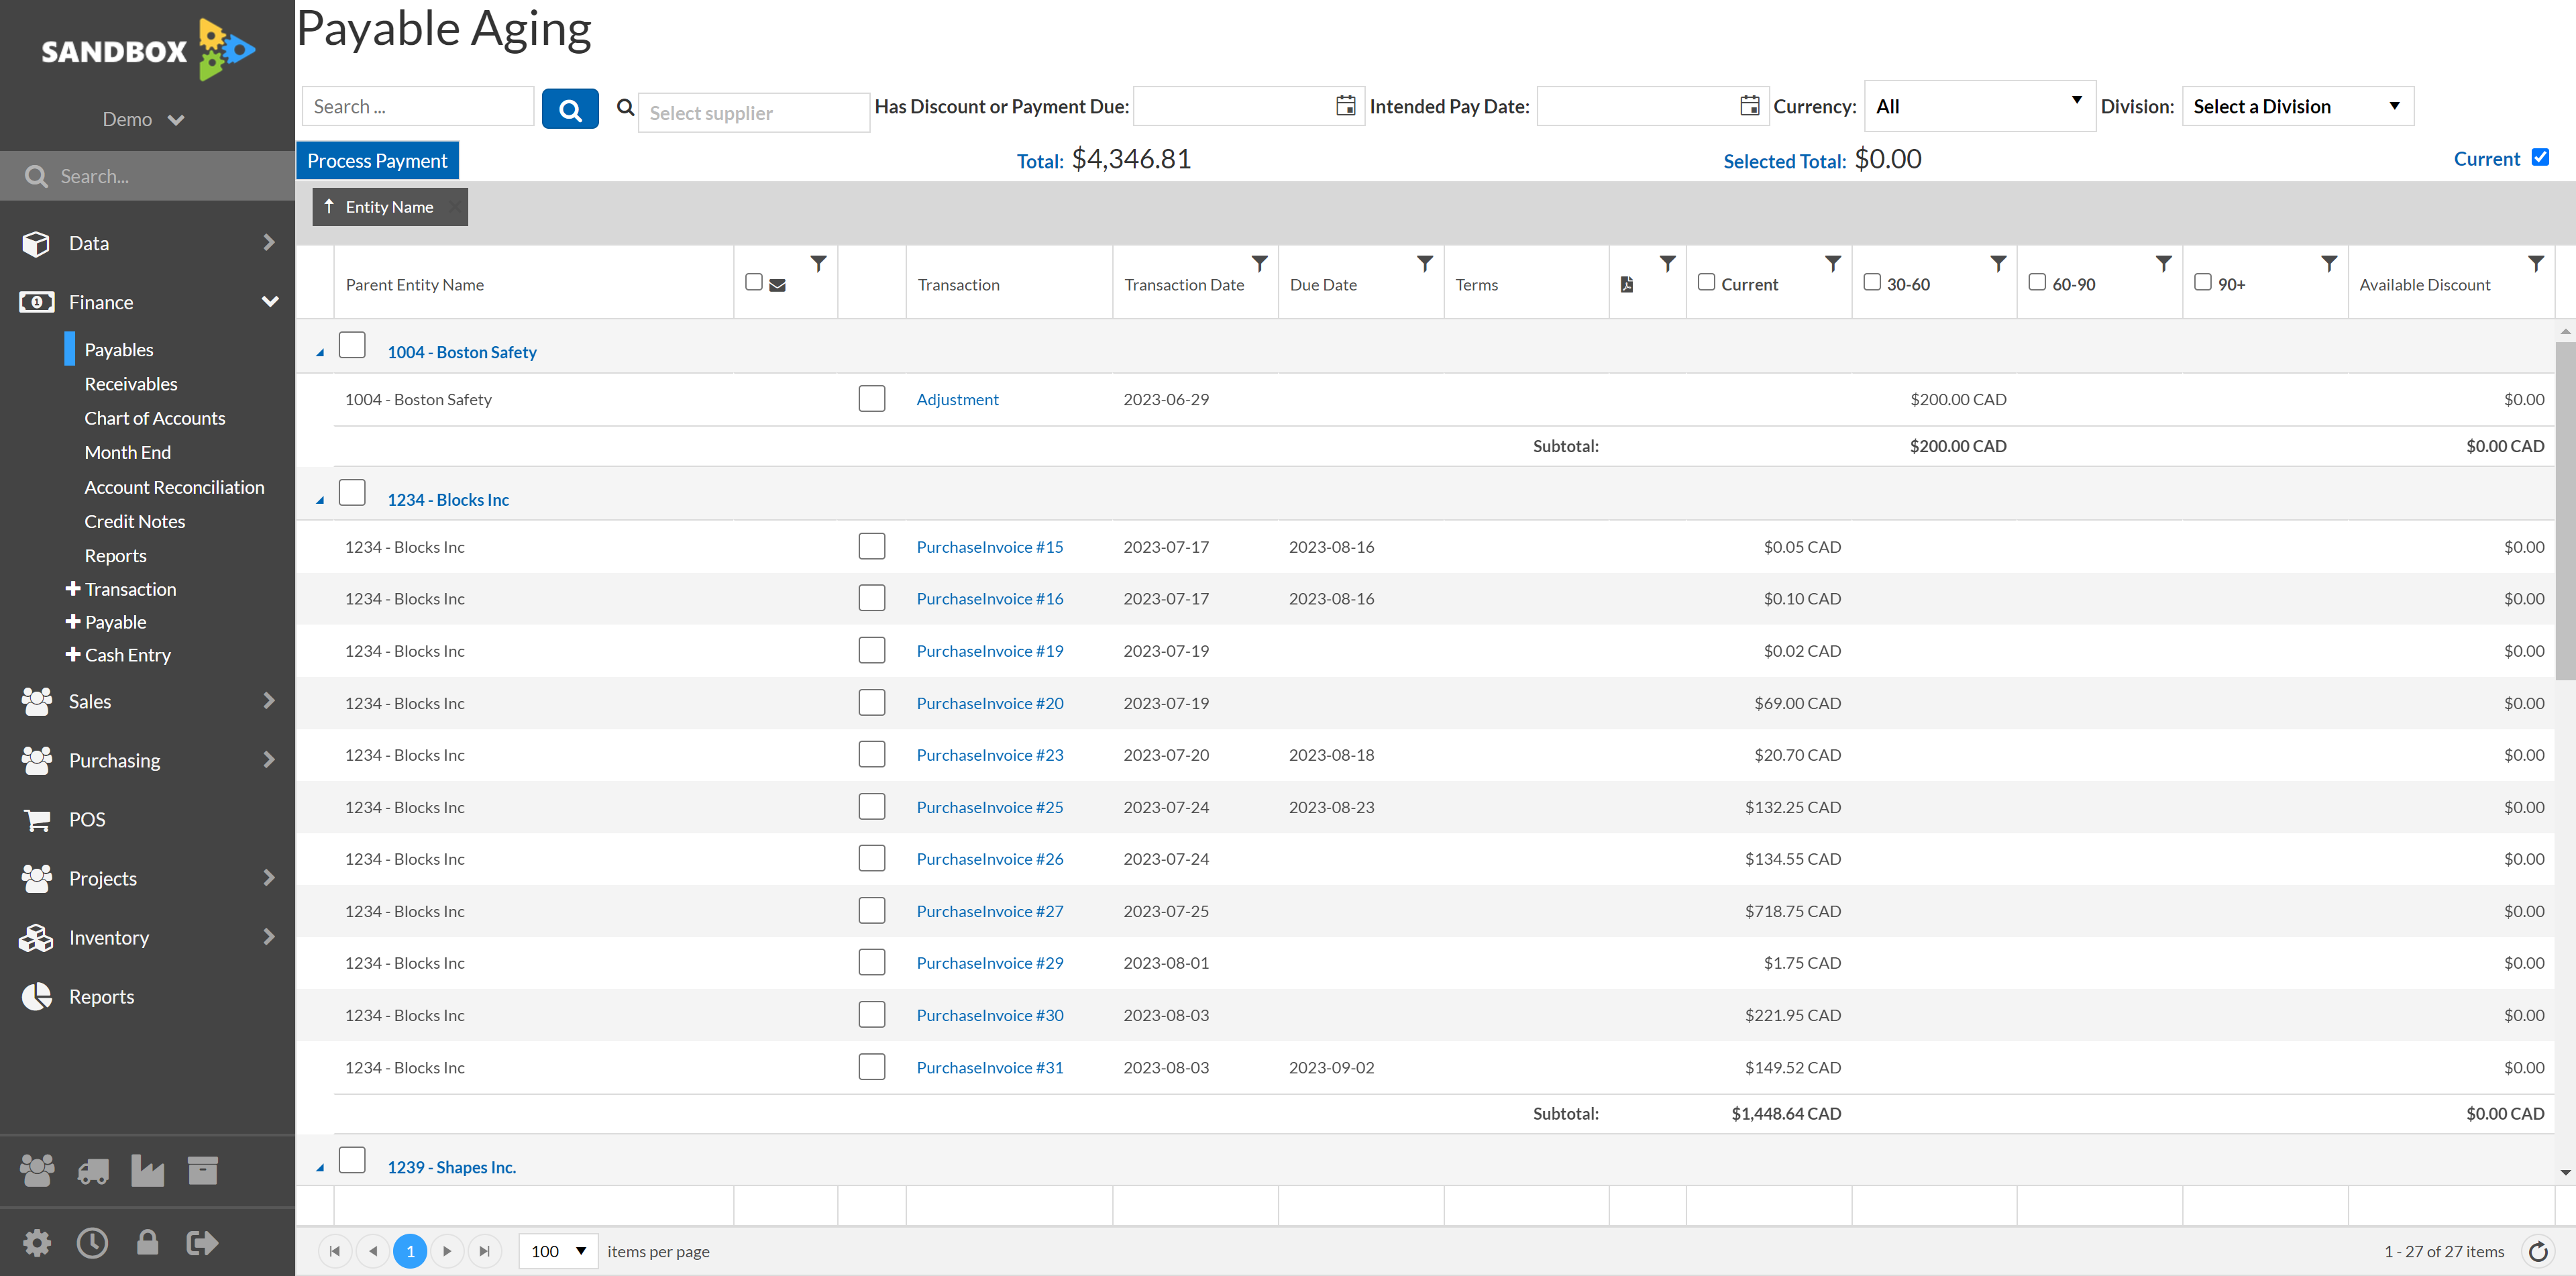Open Month End in the sidebar
The width and height of the screenshot is (2576, 1276).
(128, 452)
